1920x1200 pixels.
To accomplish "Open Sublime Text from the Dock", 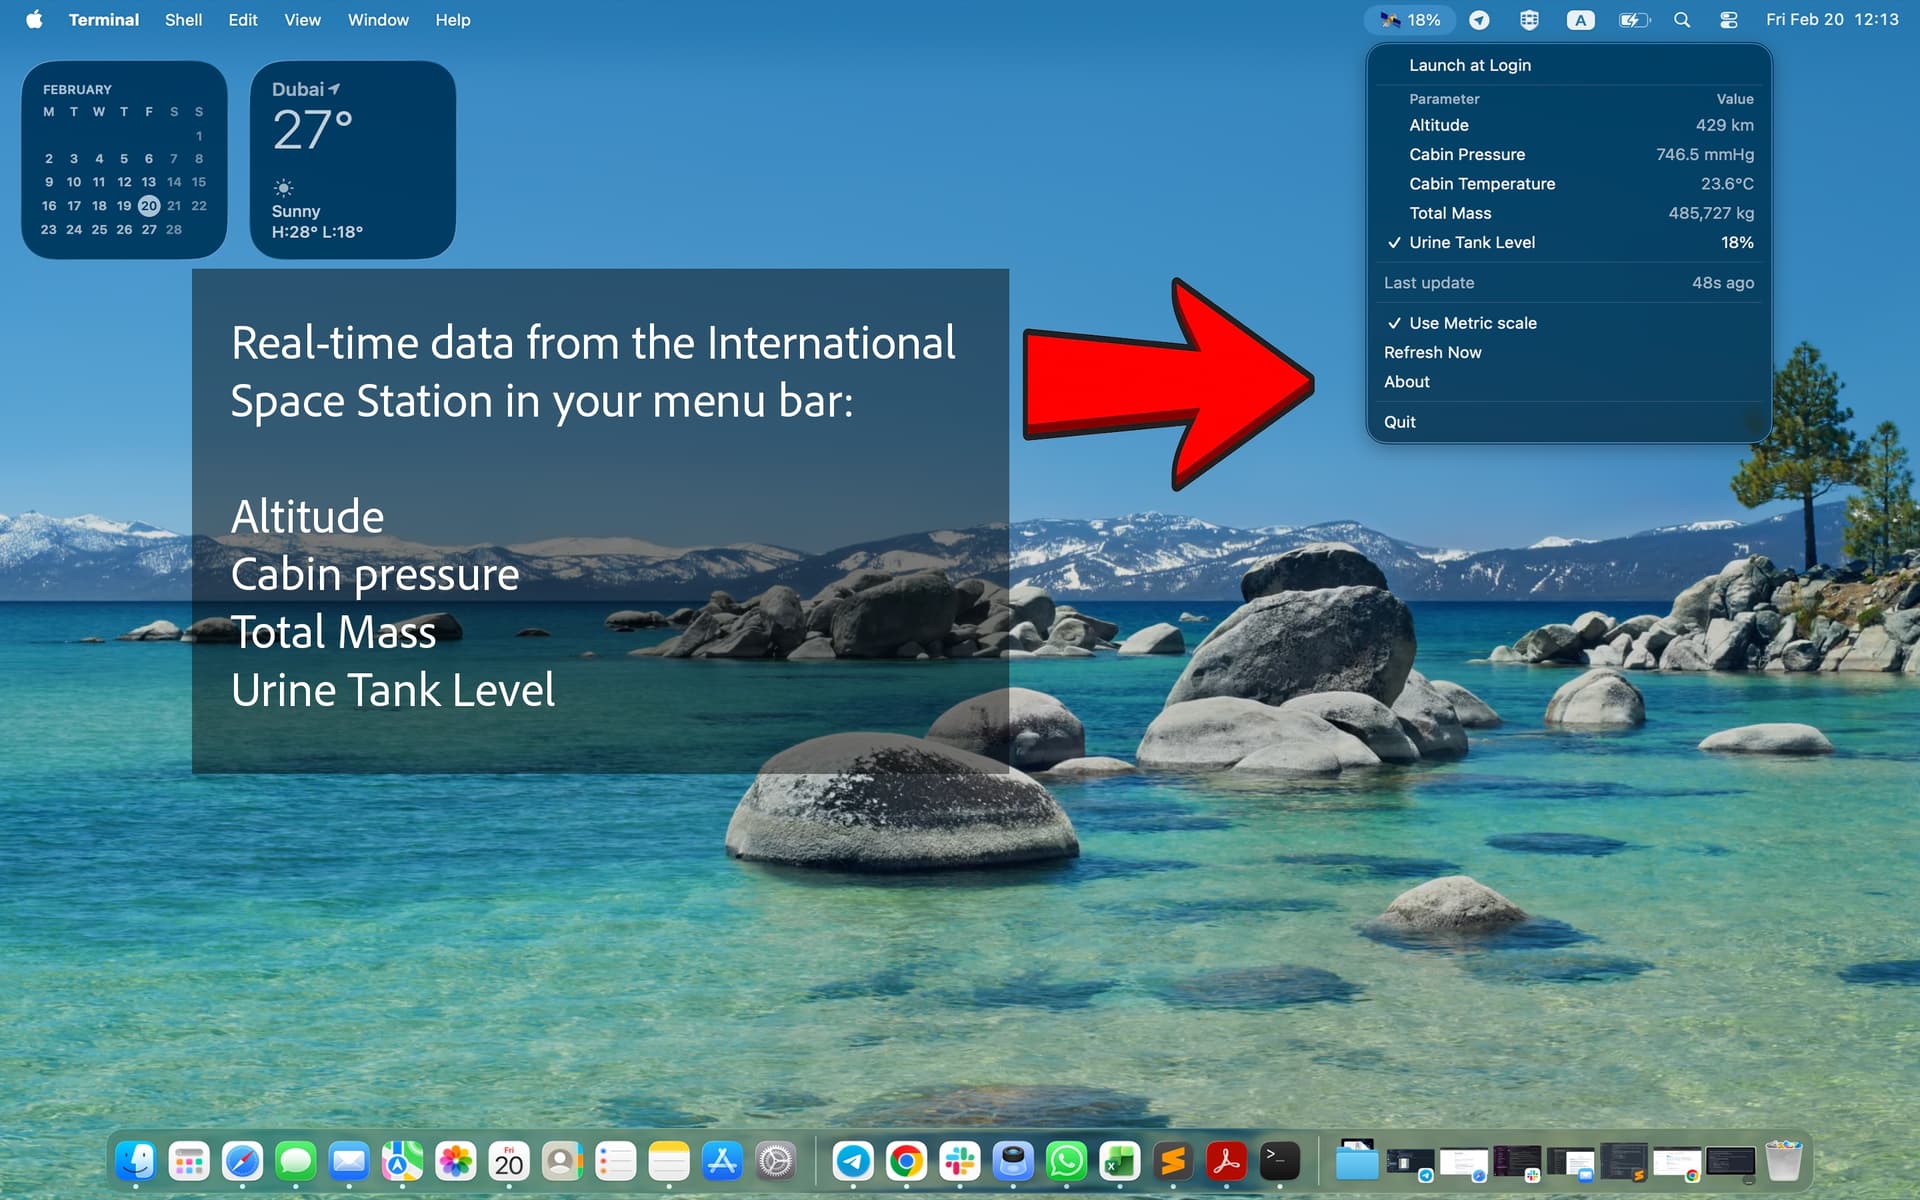I will (x=1173, y=1161).
